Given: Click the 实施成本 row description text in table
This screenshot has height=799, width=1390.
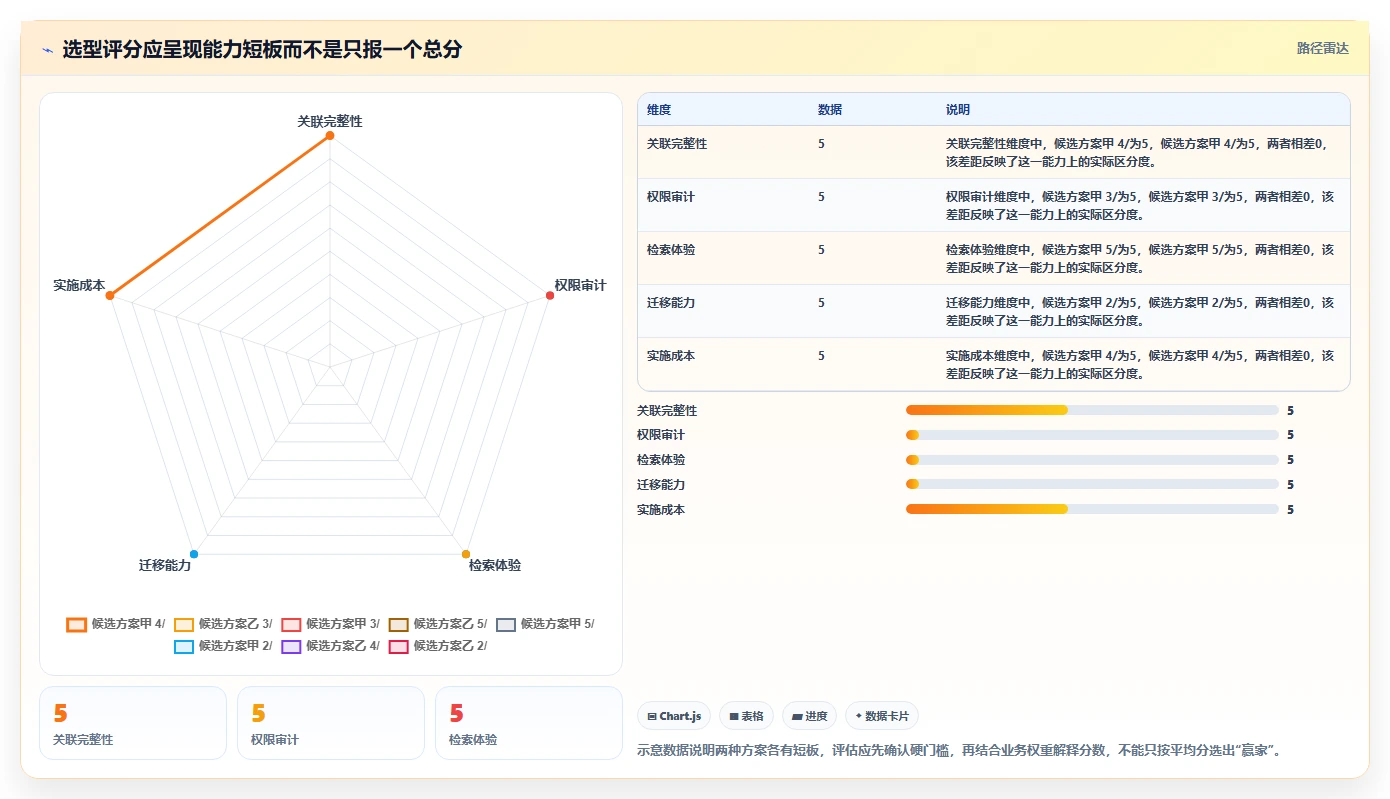Looking at the screenshot, I should tap(1139, 364).
